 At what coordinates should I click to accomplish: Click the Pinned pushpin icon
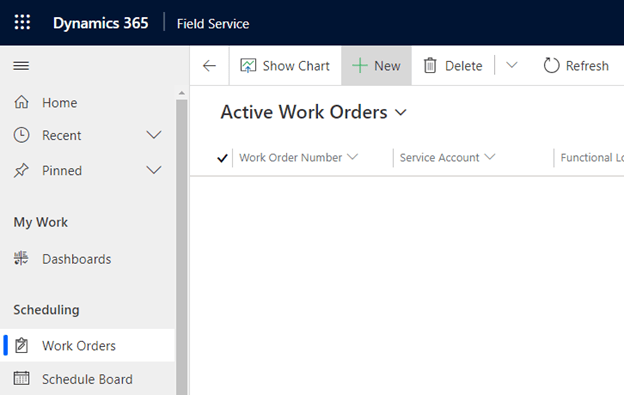coord(21,170)
